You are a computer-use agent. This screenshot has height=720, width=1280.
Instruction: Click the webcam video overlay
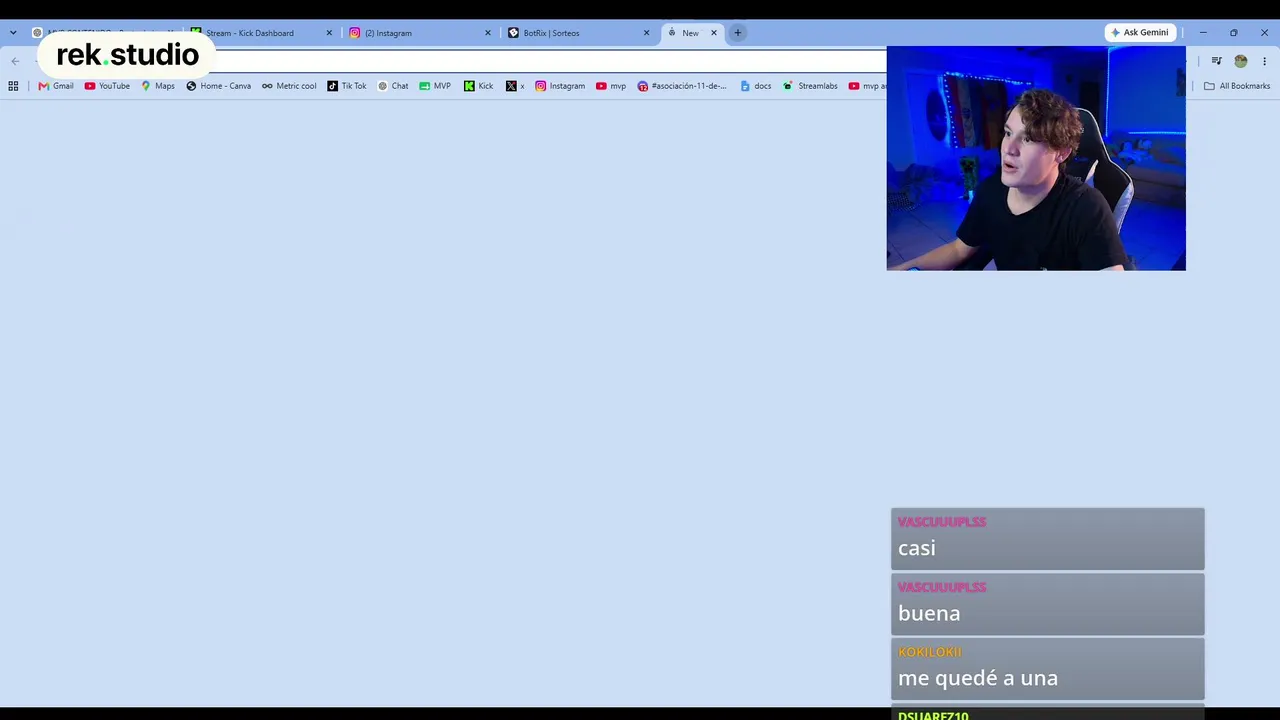(1036, 158)
